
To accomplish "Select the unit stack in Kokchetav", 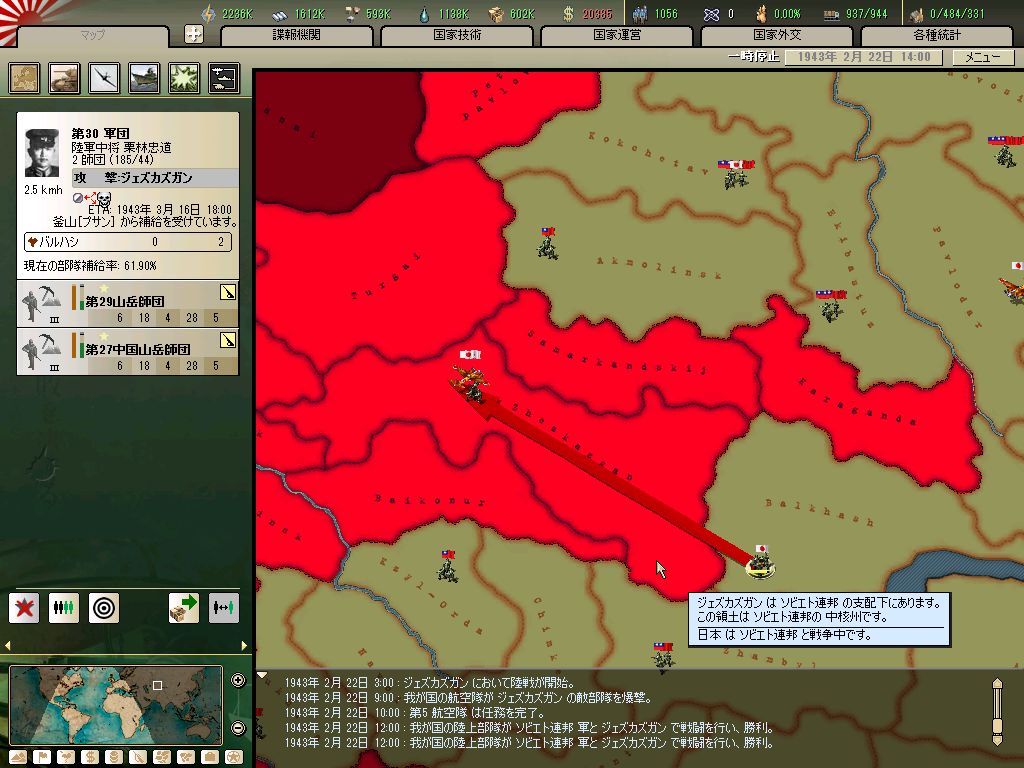I will [x=735, y=174].
